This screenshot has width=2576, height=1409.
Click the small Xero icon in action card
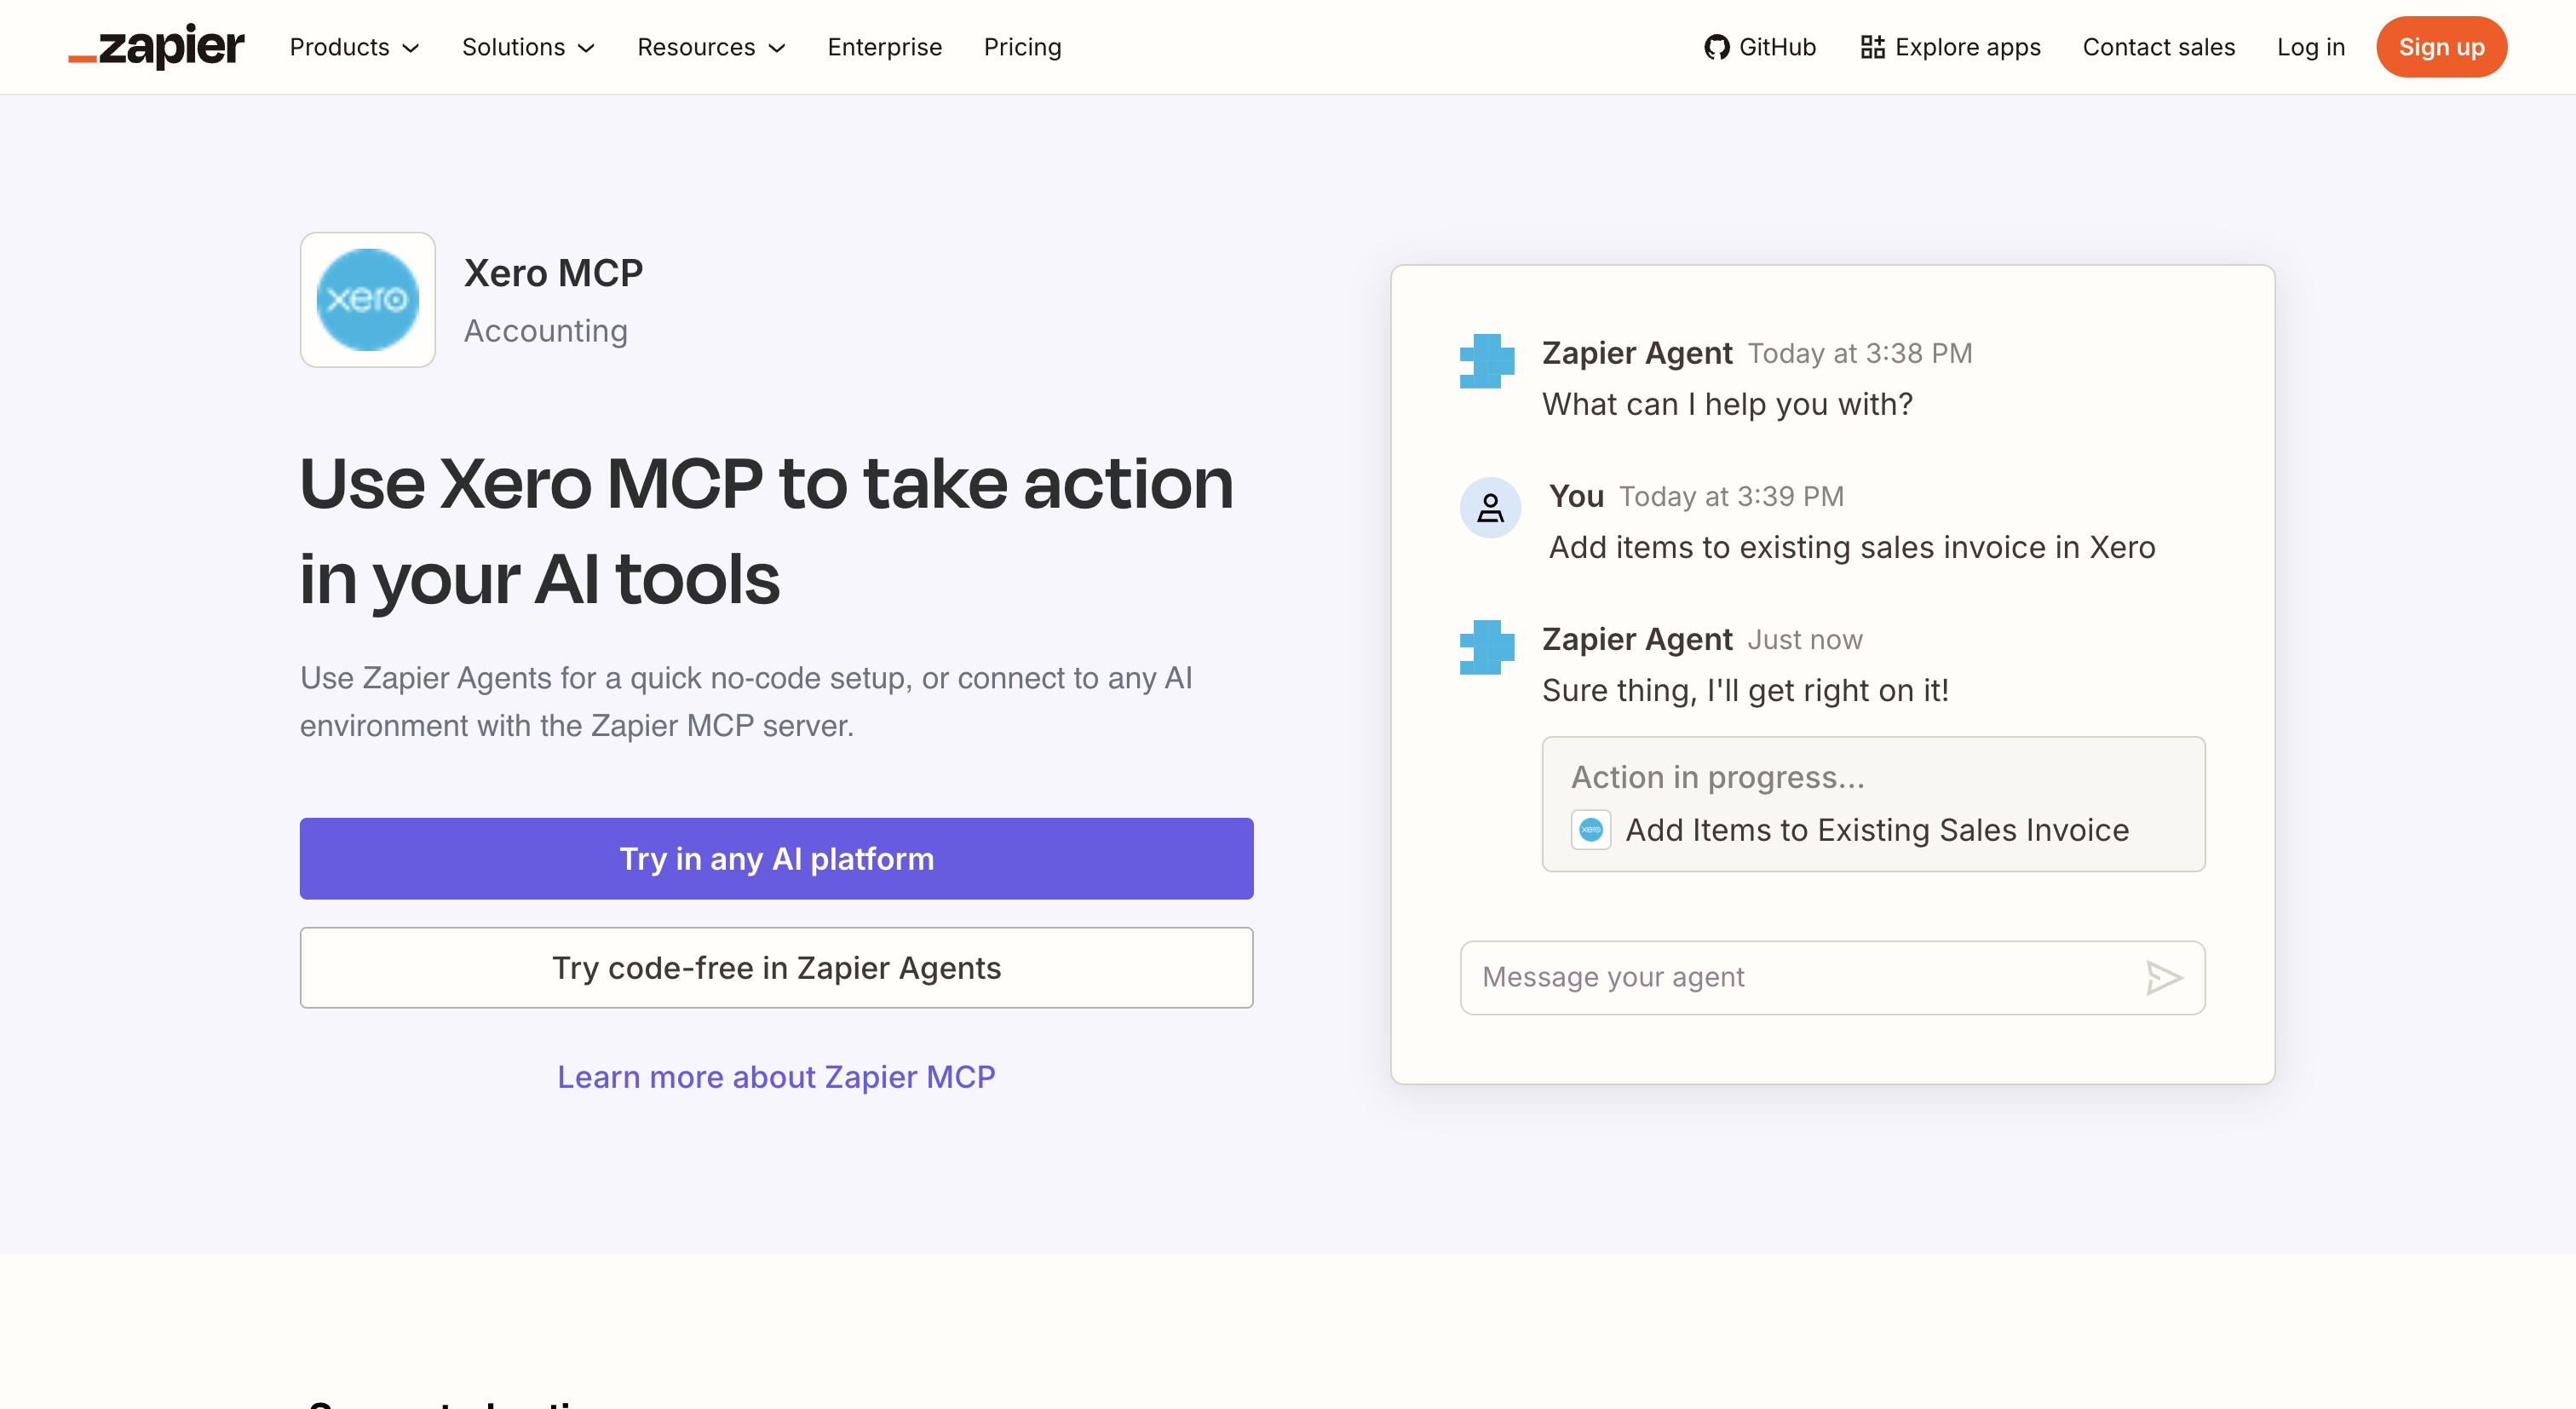(1591, 830)
